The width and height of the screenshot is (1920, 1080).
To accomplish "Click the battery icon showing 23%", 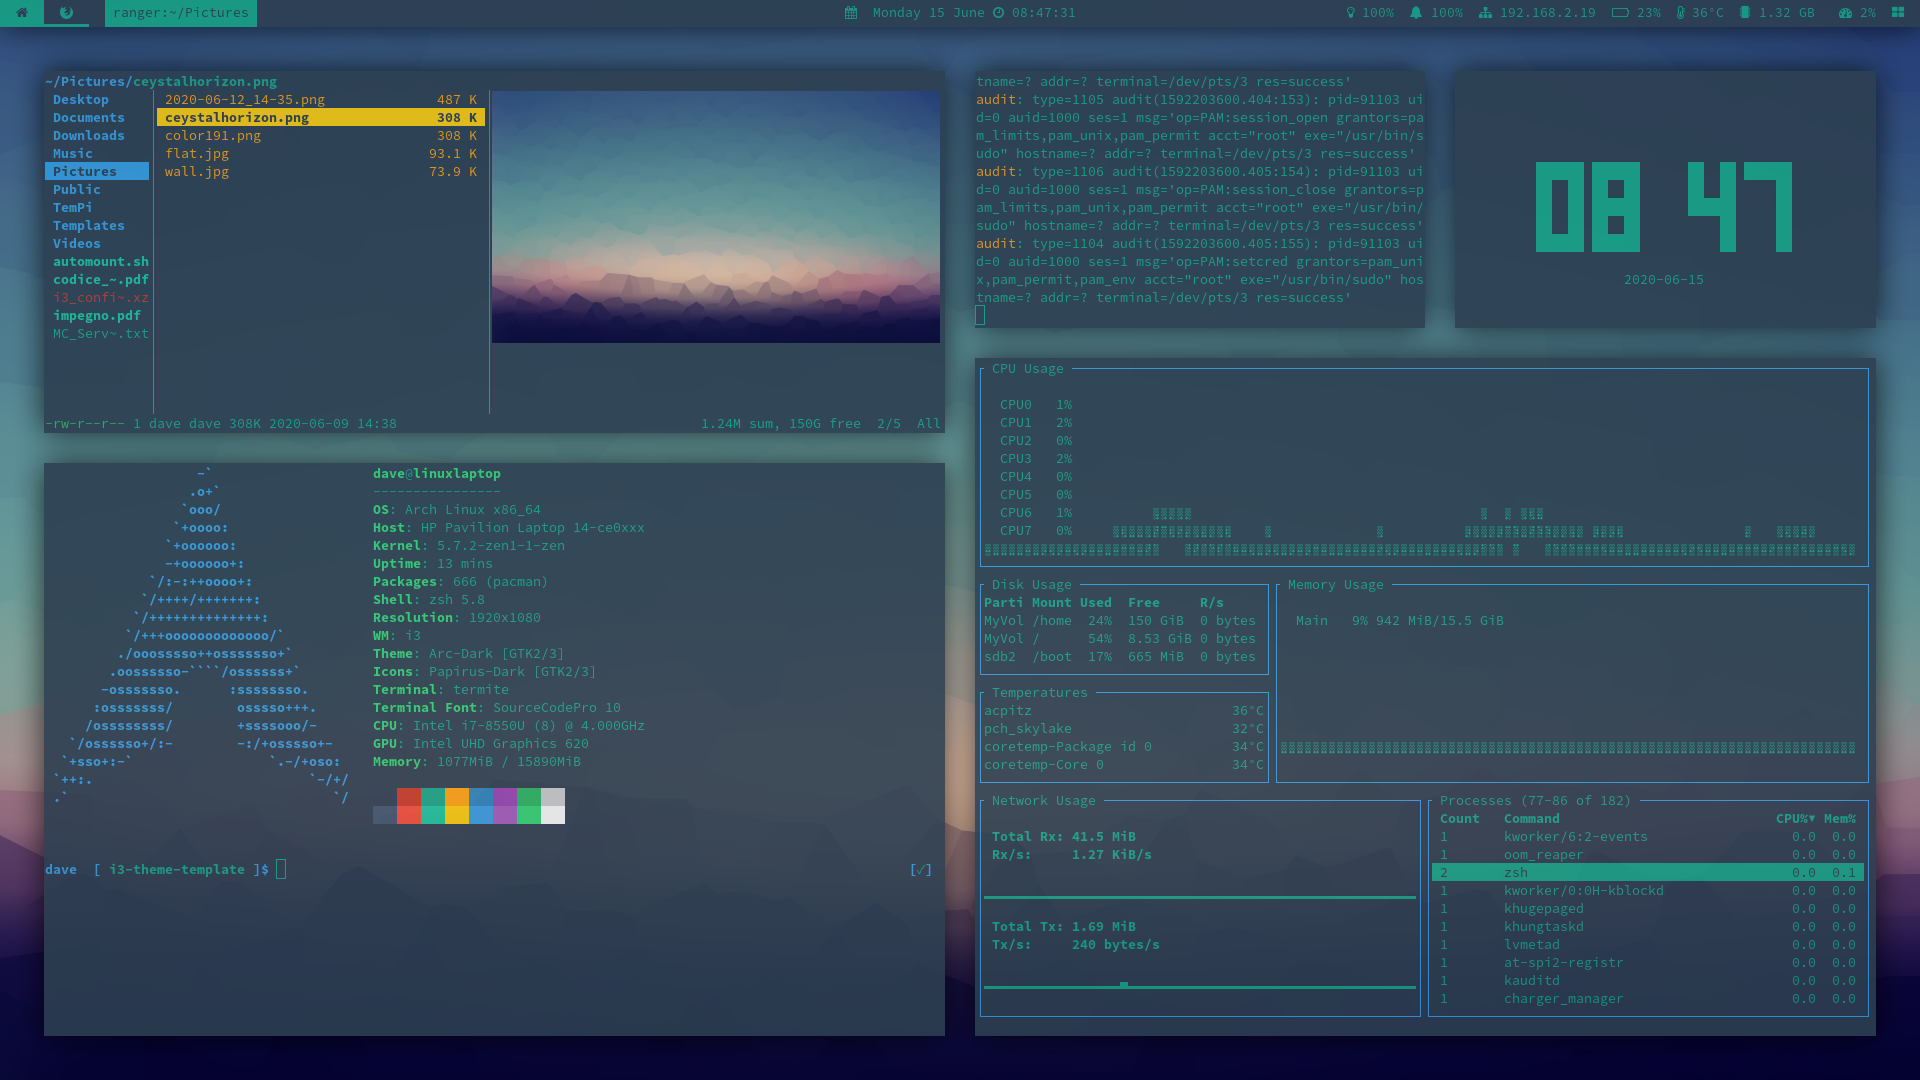I will point(1620,13).
